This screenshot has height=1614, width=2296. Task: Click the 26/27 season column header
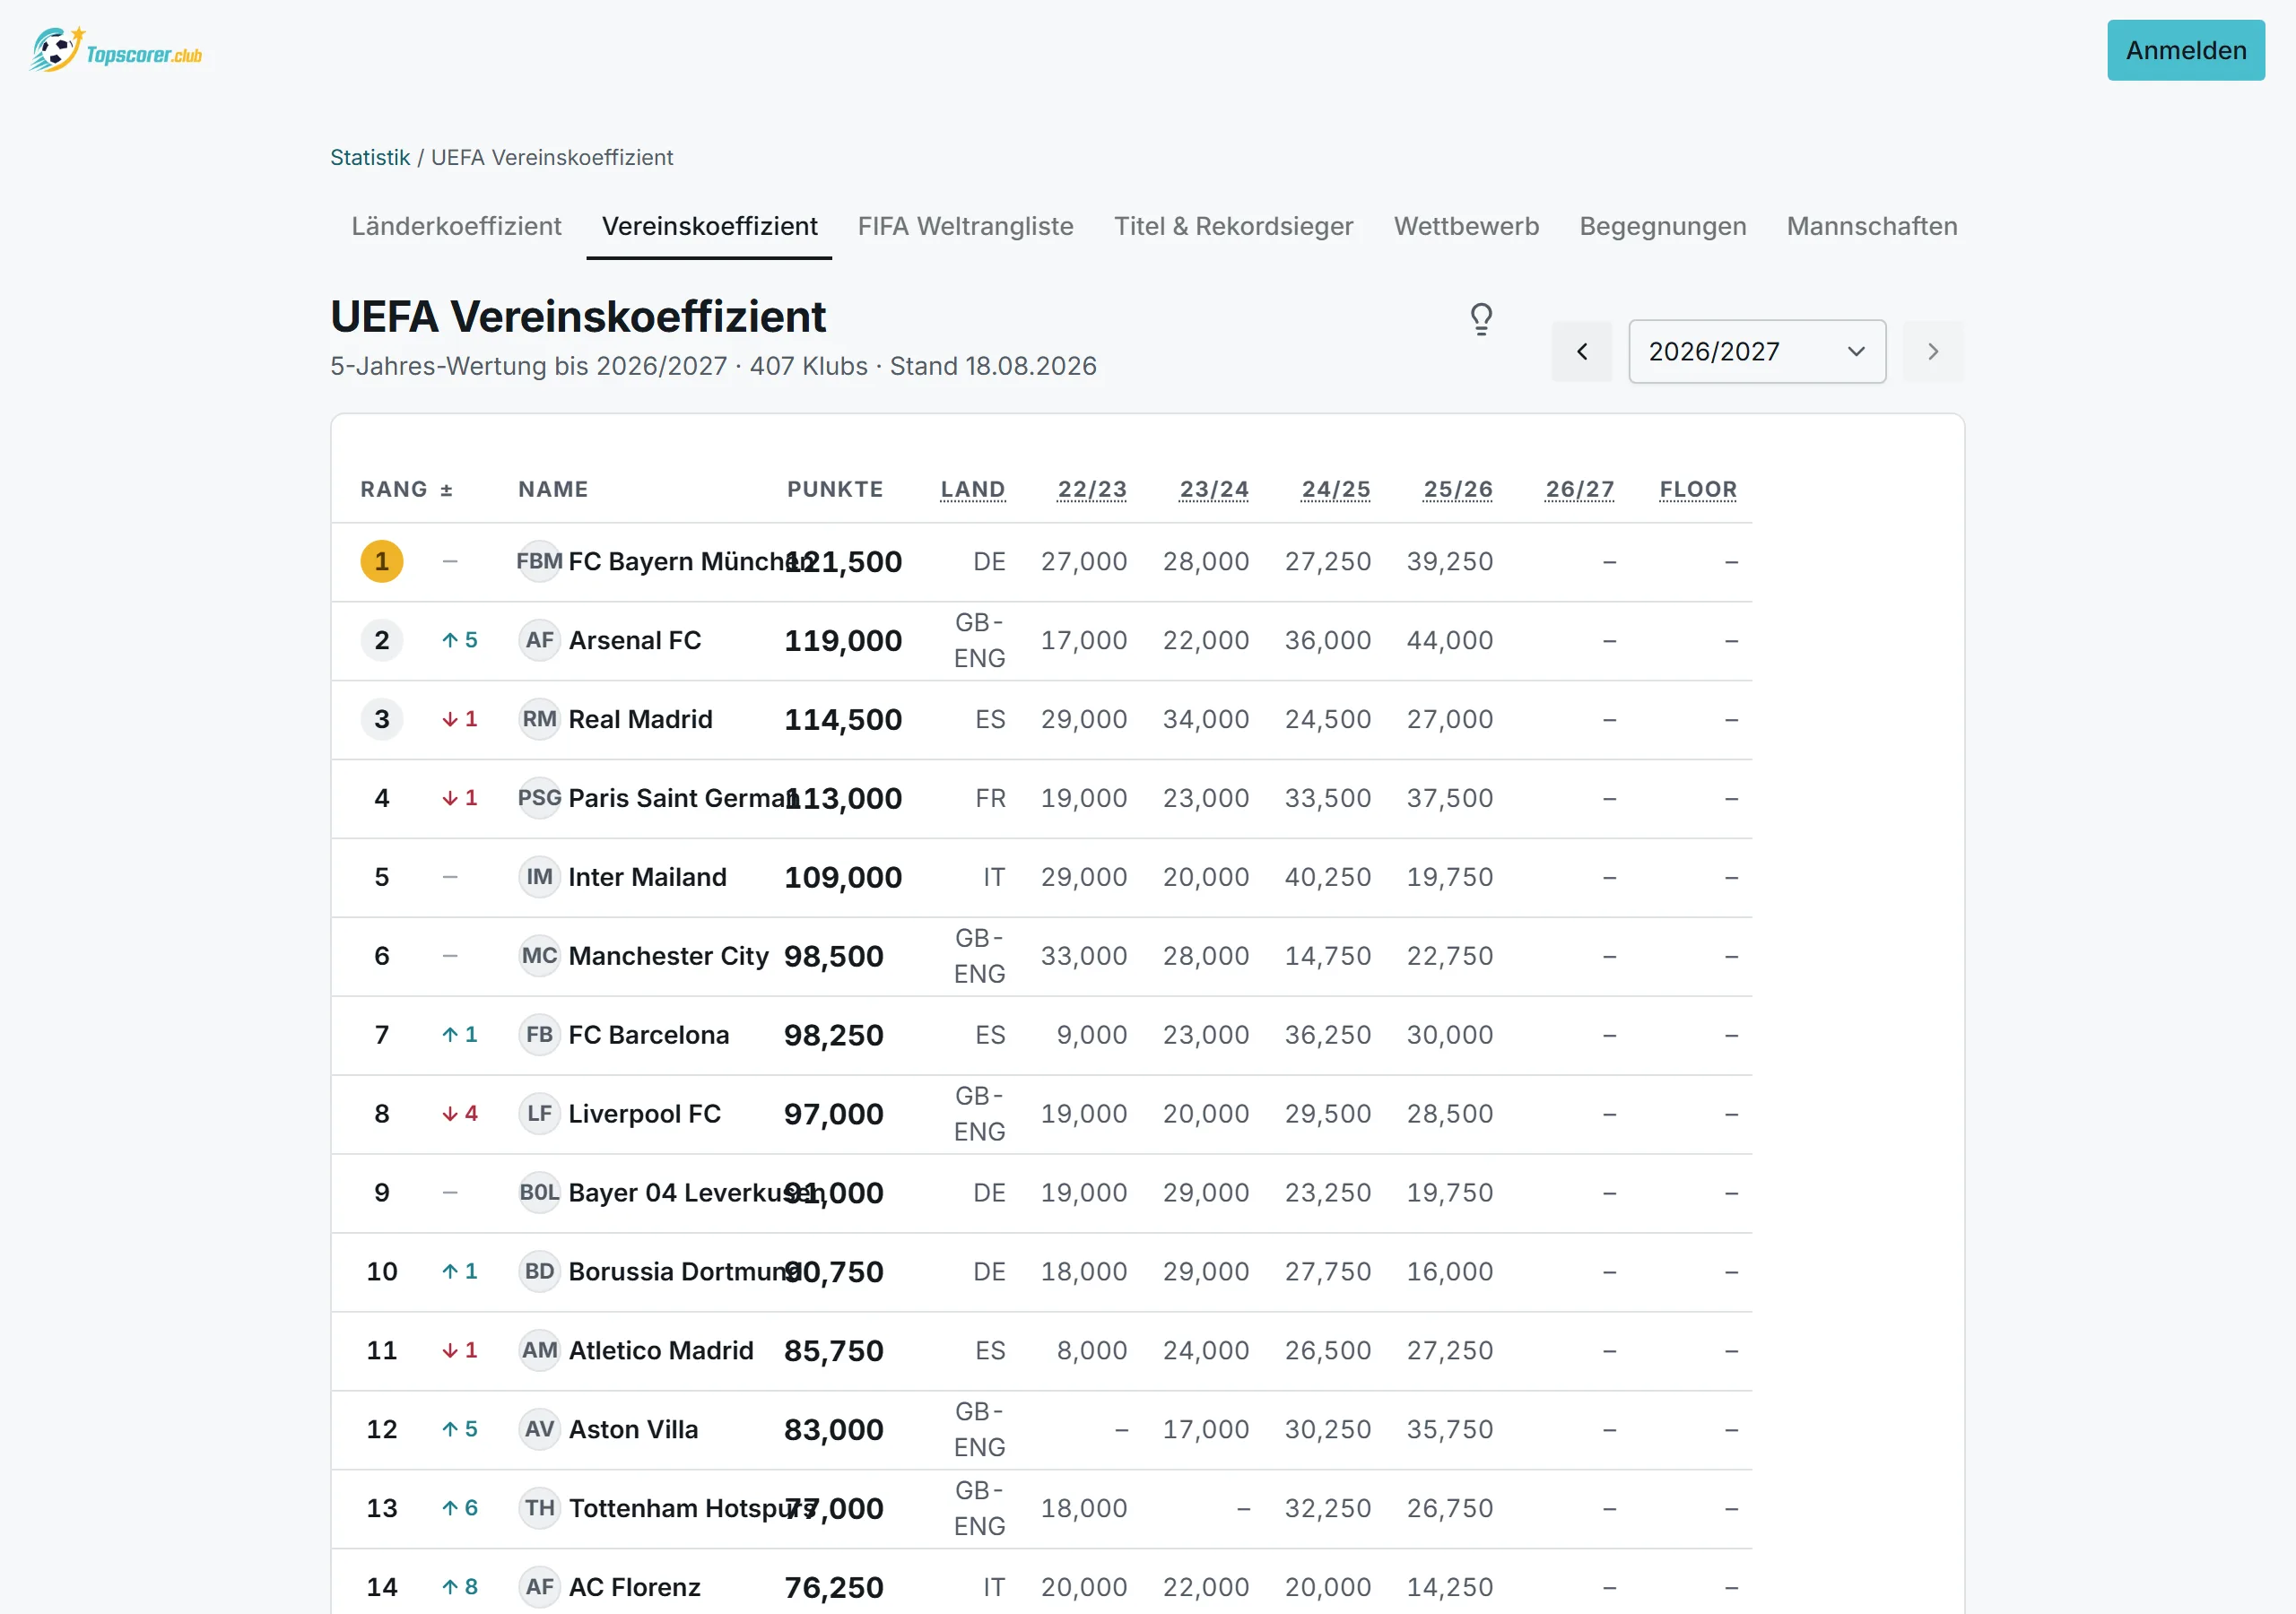(x=1580, y=489)
